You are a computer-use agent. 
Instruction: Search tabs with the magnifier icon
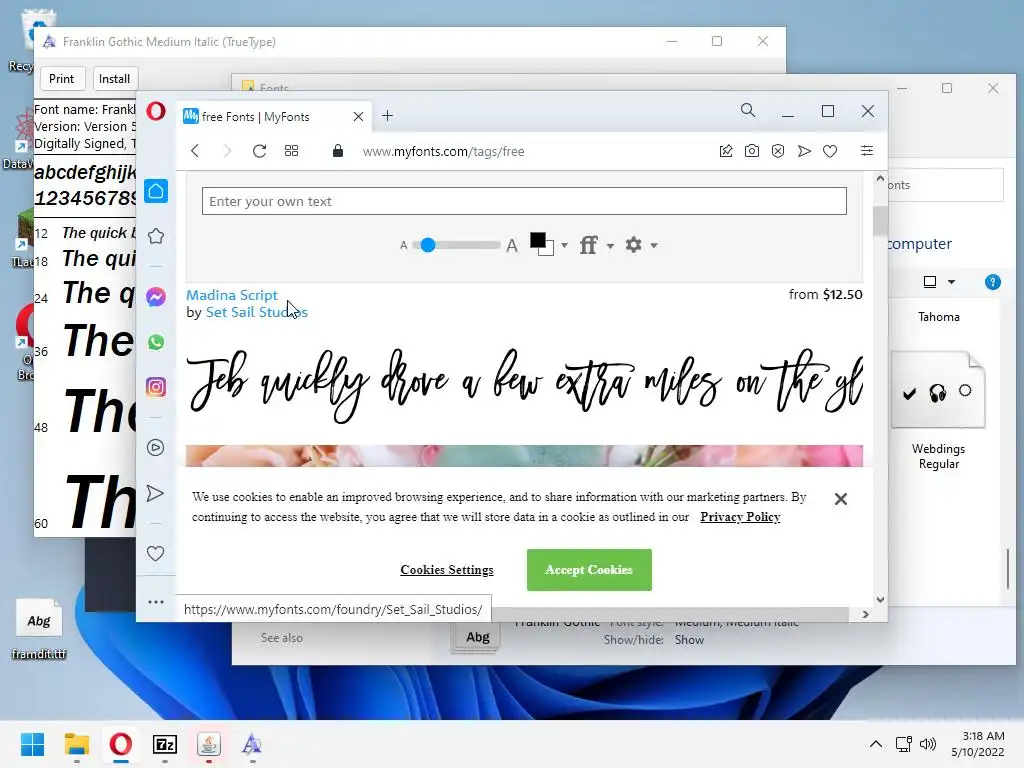[748, 110]
